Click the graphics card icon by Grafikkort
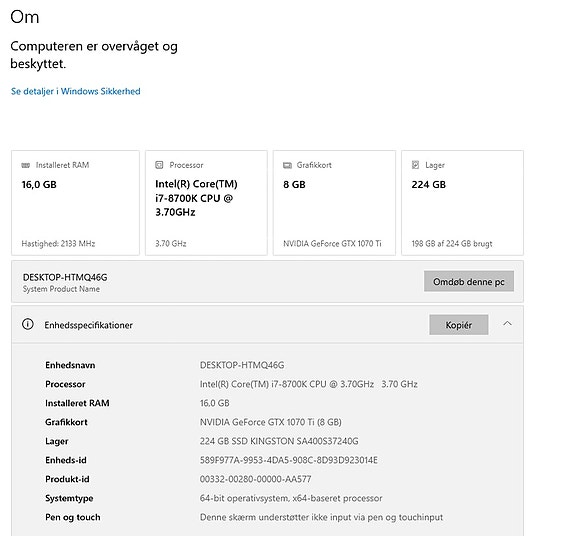Screen dimensions: 575x536 (287, 165)
